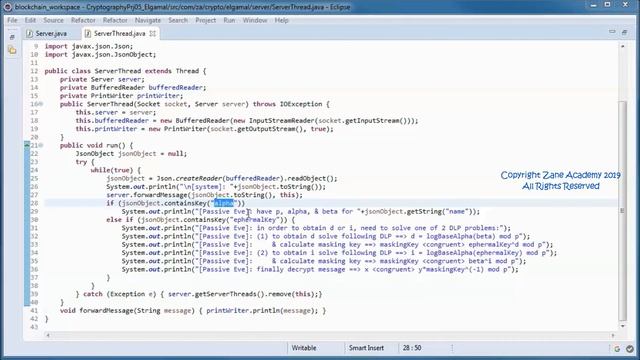Click printWriter.println(message) on line 41
Image resolution: width=640 pixels, height=360 pixels.
[260, 311]
